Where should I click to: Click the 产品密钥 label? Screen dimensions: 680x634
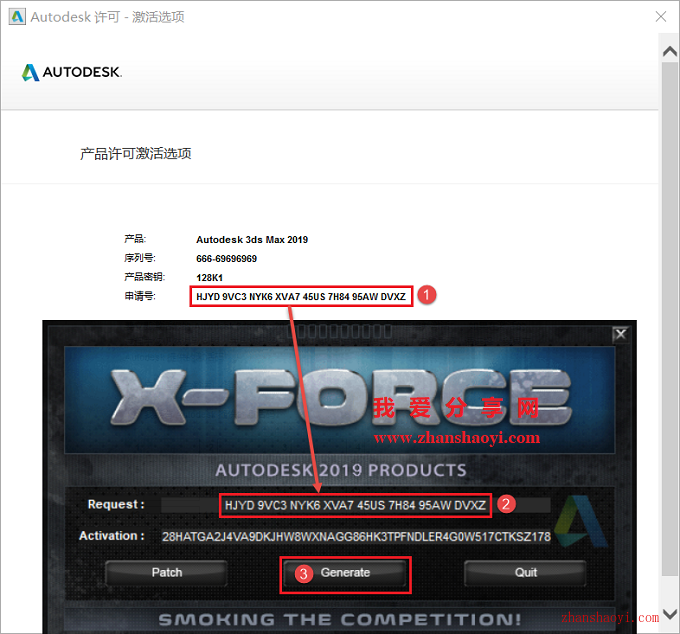[144, 277]
